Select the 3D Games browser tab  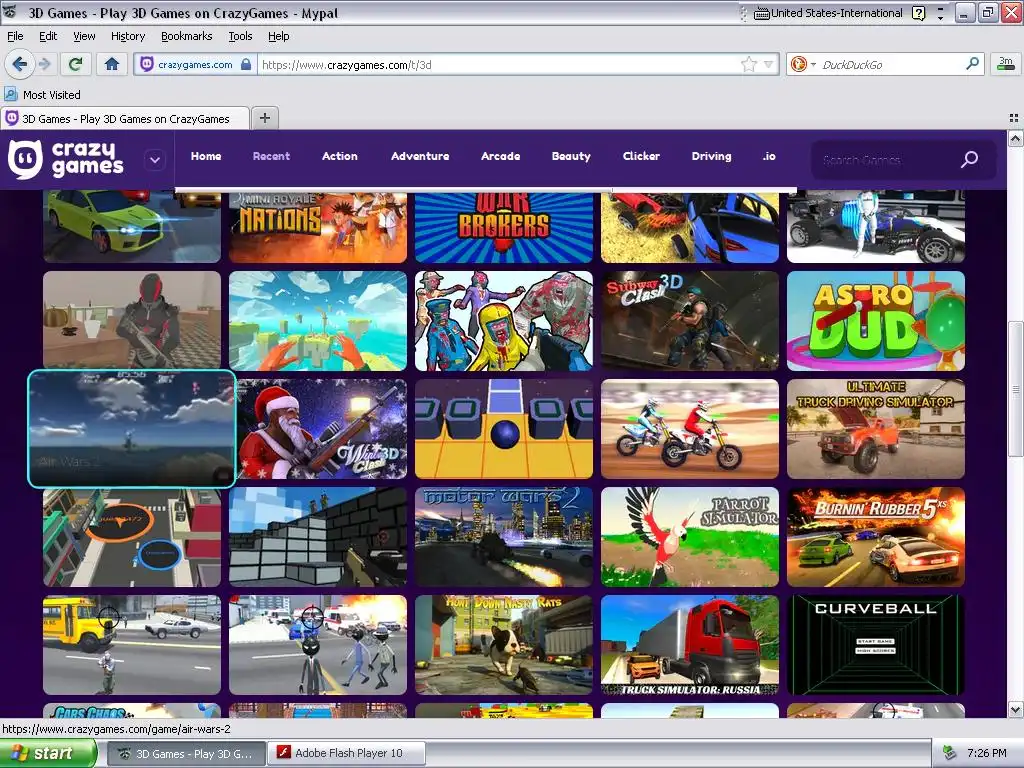coord(125,119)
